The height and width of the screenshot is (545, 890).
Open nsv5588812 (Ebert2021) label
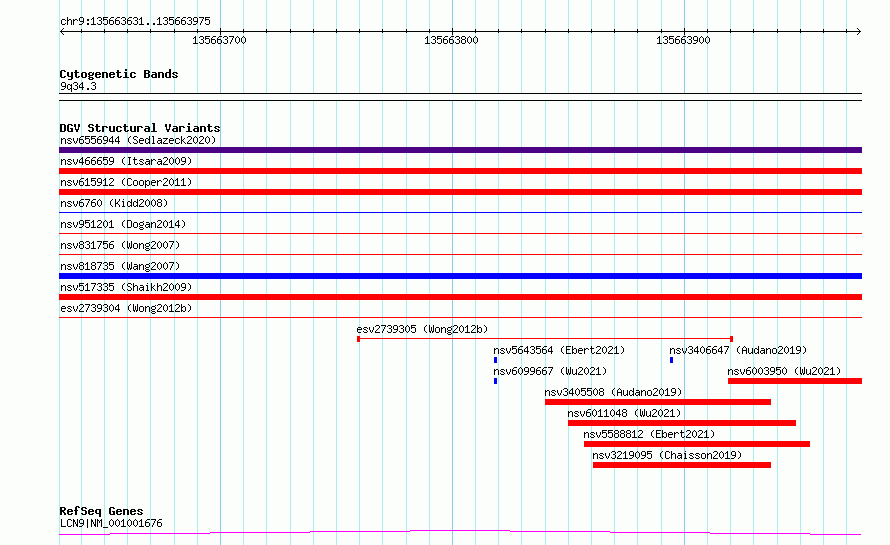(649, 434)
